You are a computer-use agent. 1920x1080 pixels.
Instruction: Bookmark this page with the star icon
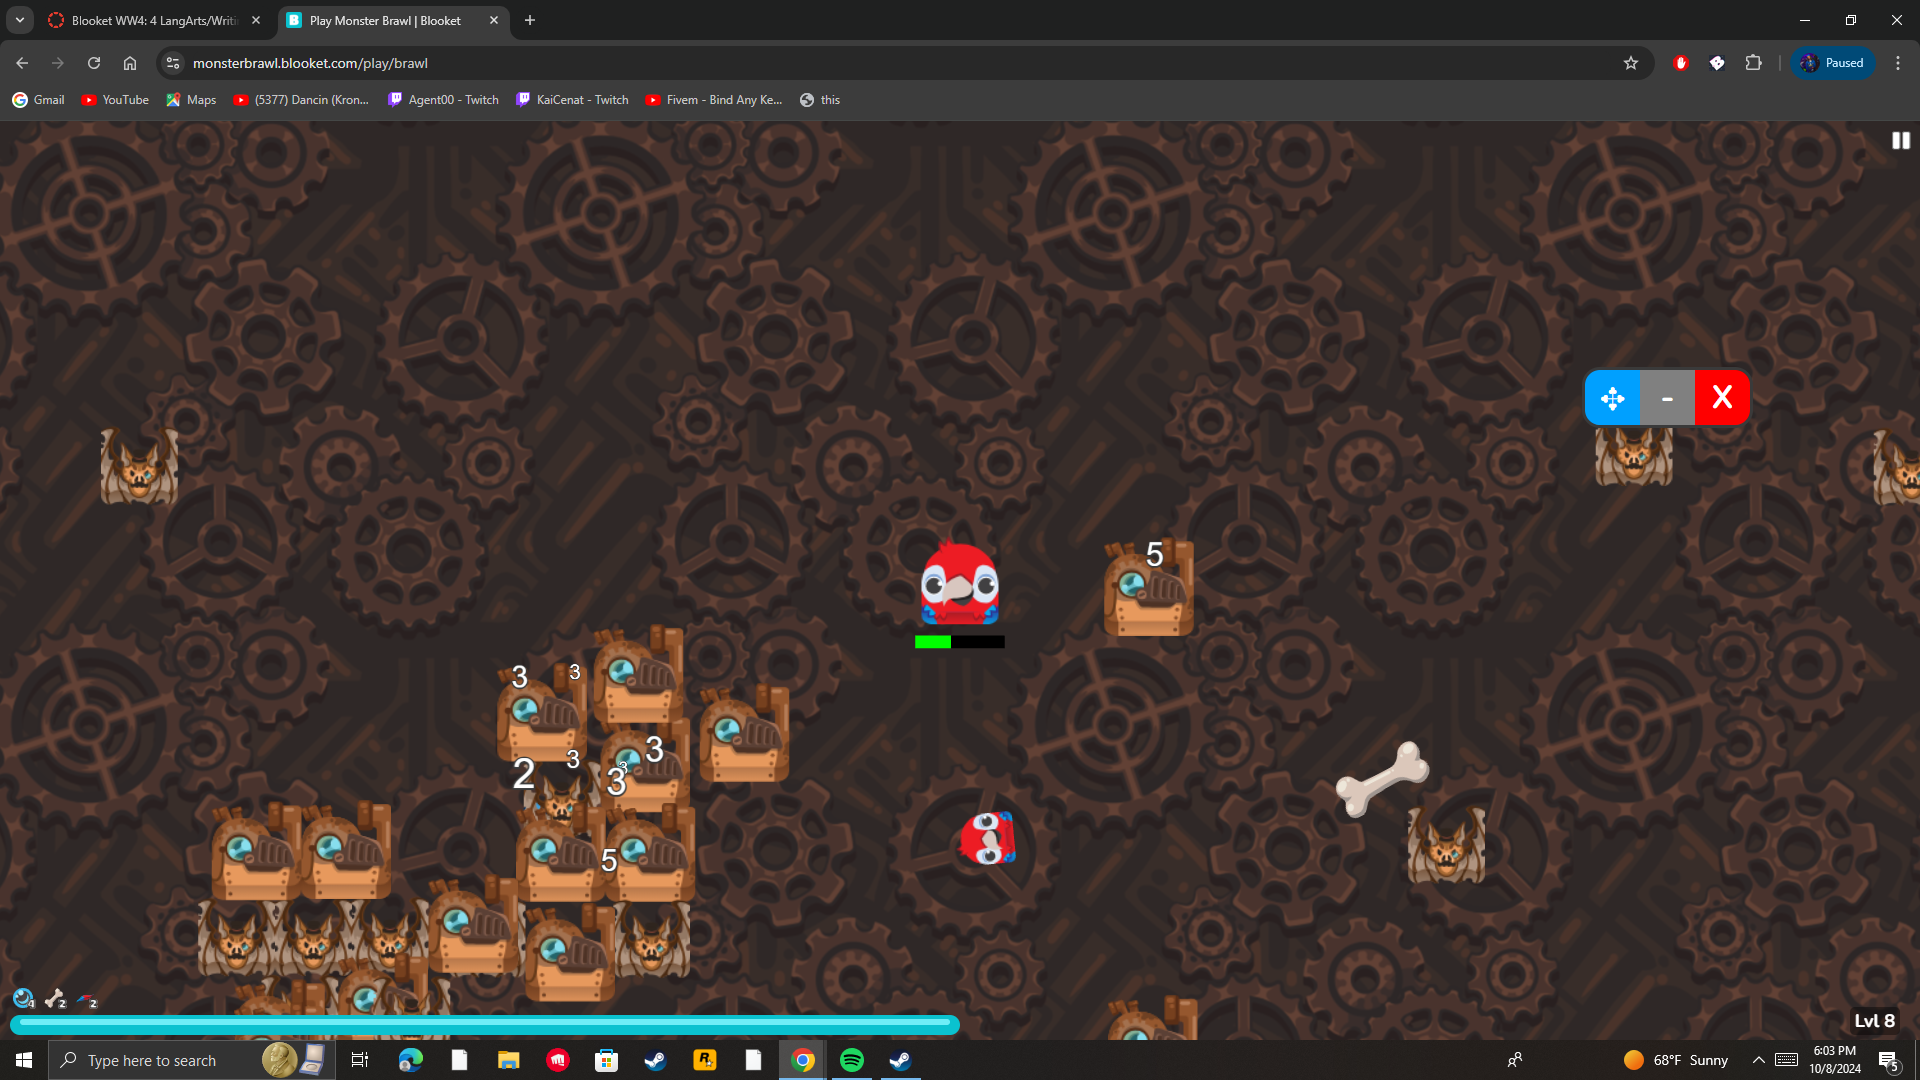coord(1631,63)
